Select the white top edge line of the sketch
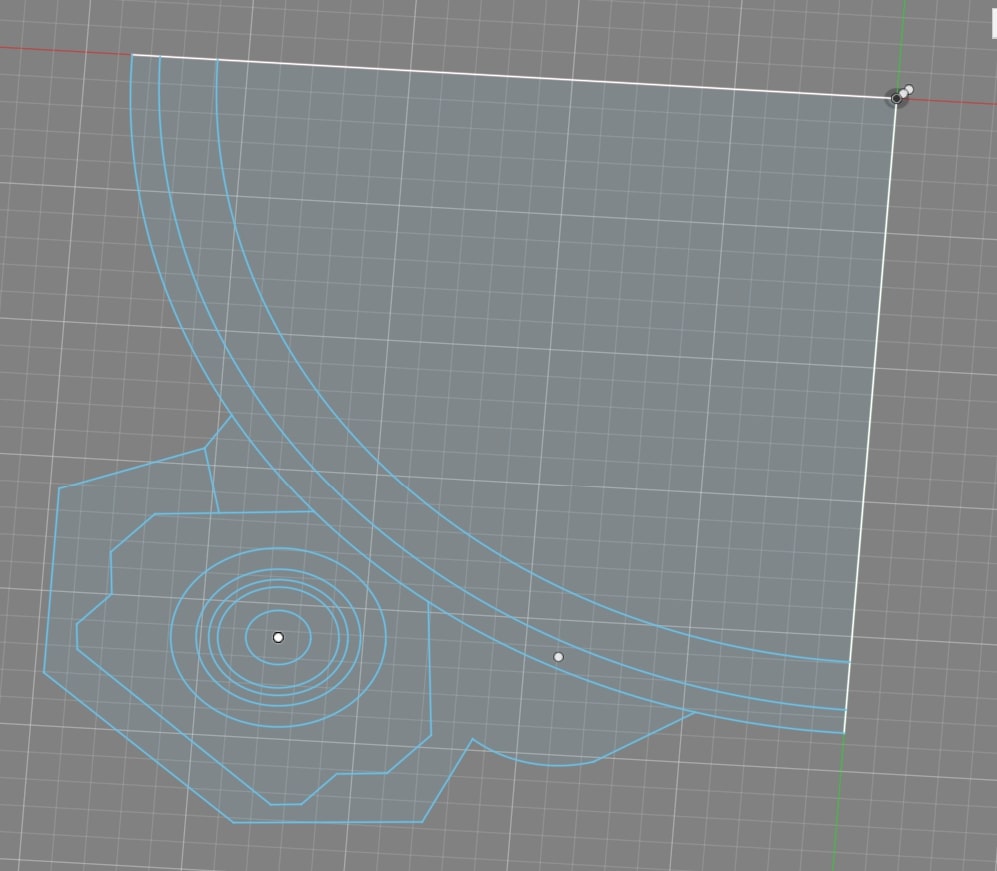The height and width of the screenshot is (871, 997). pyautogui.click(x=512, y=76)
